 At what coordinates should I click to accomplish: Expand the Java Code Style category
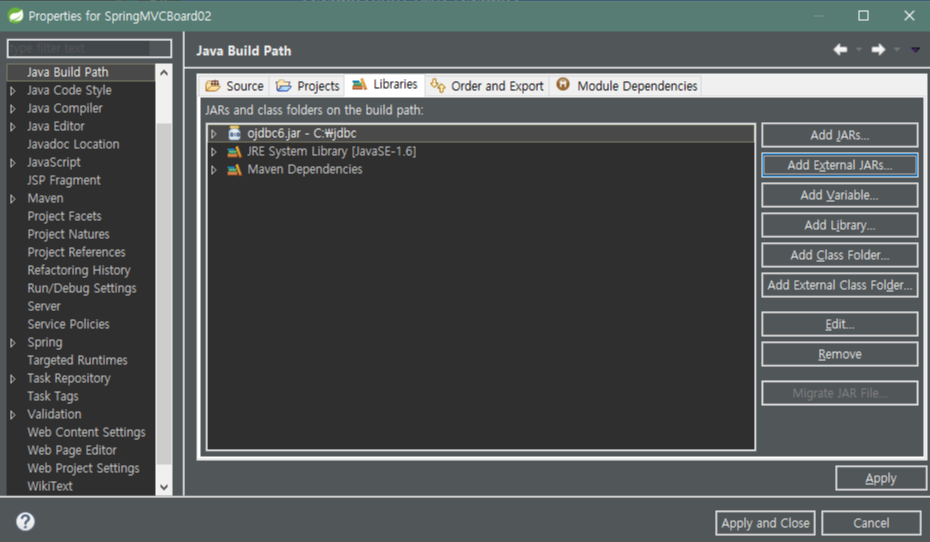click(x=12, y=91)
